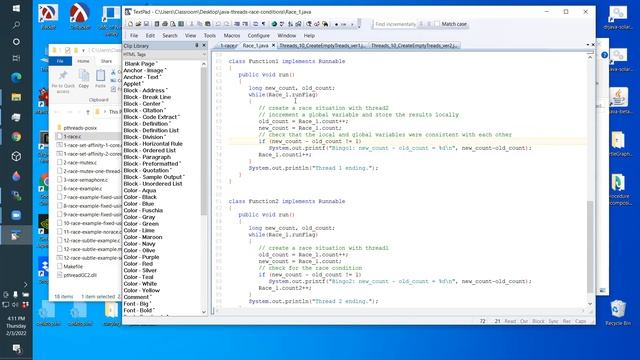
Task: Open the HTML Tags clip library dropdown
Action: pyautogui.click(x=204, y=54)
